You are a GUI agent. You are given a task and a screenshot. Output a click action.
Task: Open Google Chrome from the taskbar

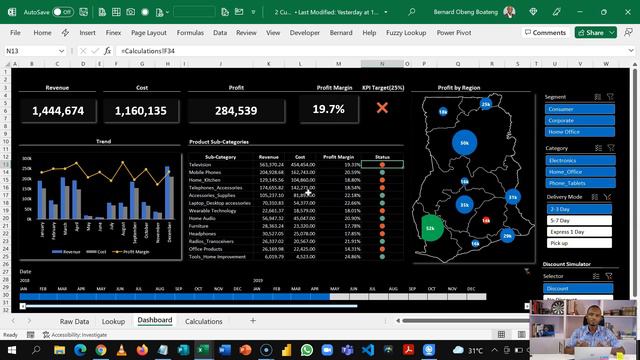[x=101, y=350]
